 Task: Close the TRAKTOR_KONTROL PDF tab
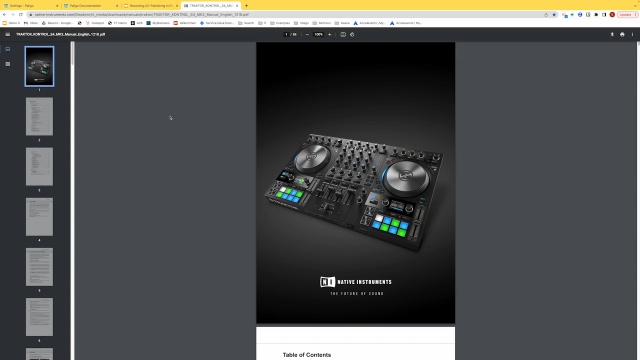(237, 6)
